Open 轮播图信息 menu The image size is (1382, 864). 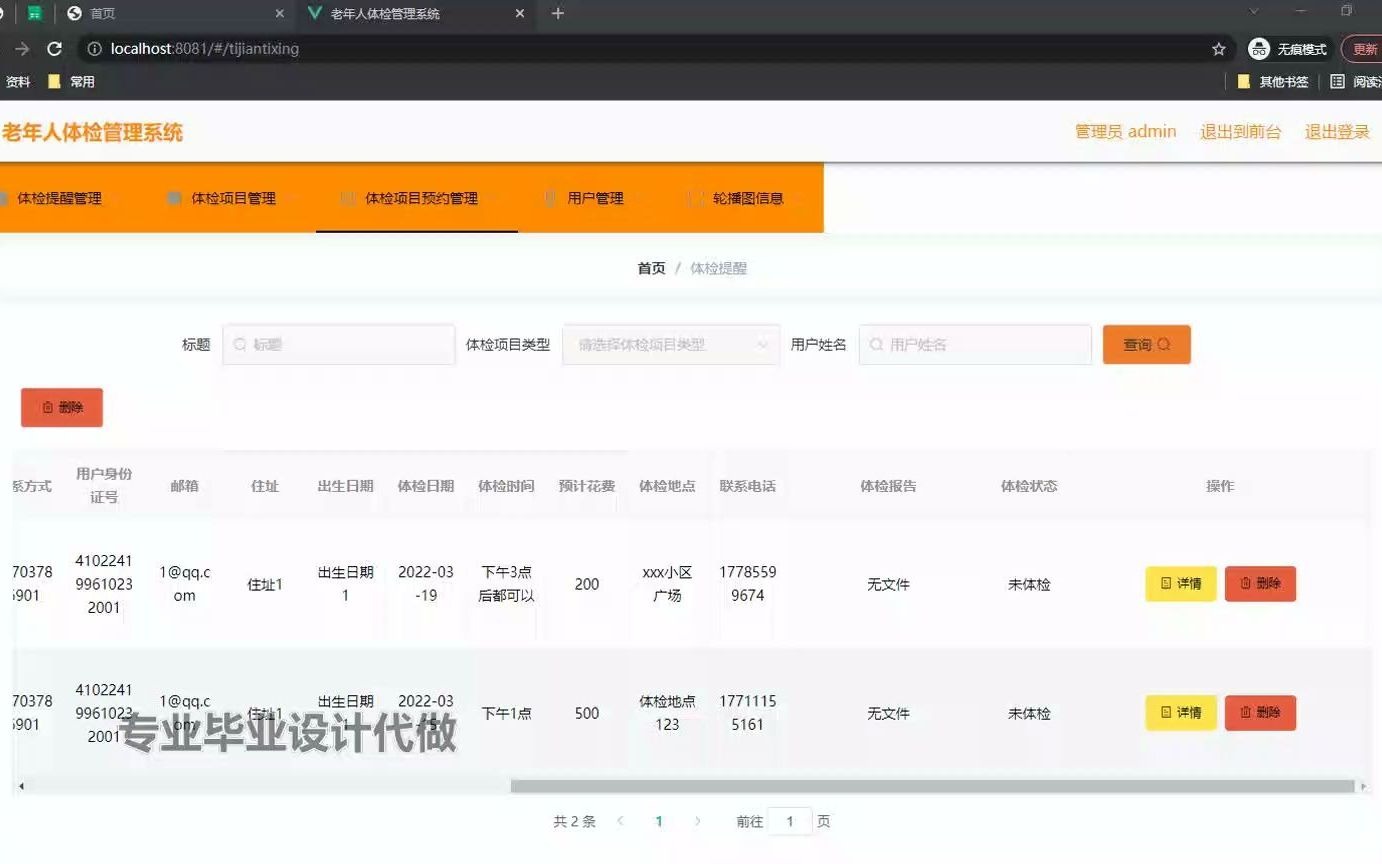pos(748,198)
